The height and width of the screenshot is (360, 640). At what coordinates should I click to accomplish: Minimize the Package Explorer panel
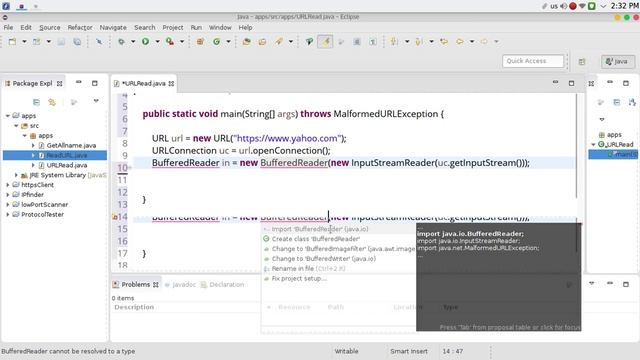point(78,82)
